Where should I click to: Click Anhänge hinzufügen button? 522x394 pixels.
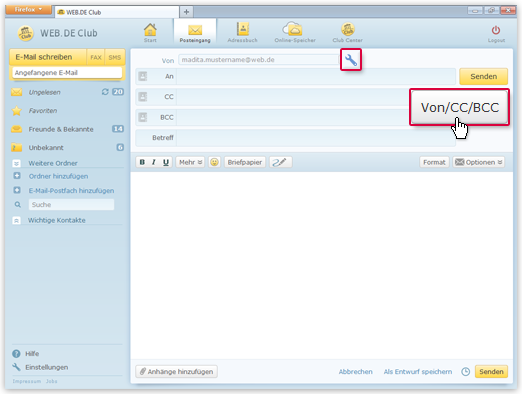pyautogui.click(x=177, y=371)
